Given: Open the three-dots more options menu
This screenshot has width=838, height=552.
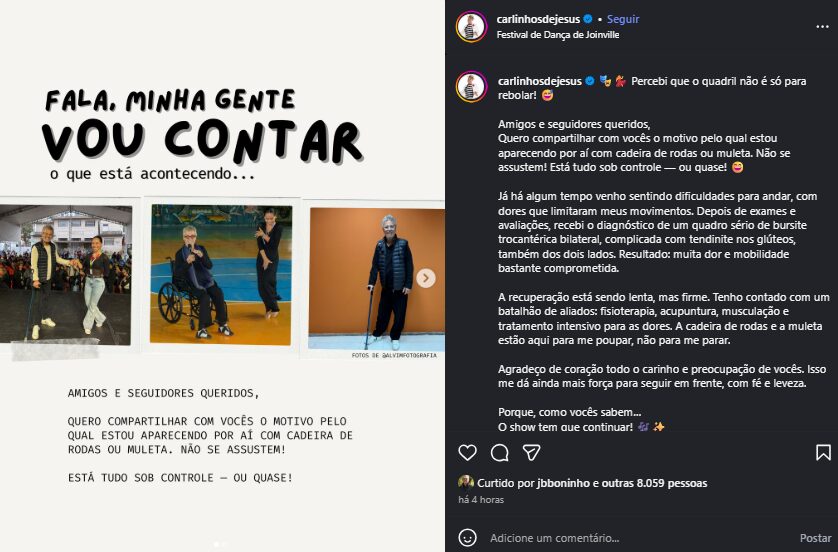Looking at the screenshot, I should [x=822, y=27].
